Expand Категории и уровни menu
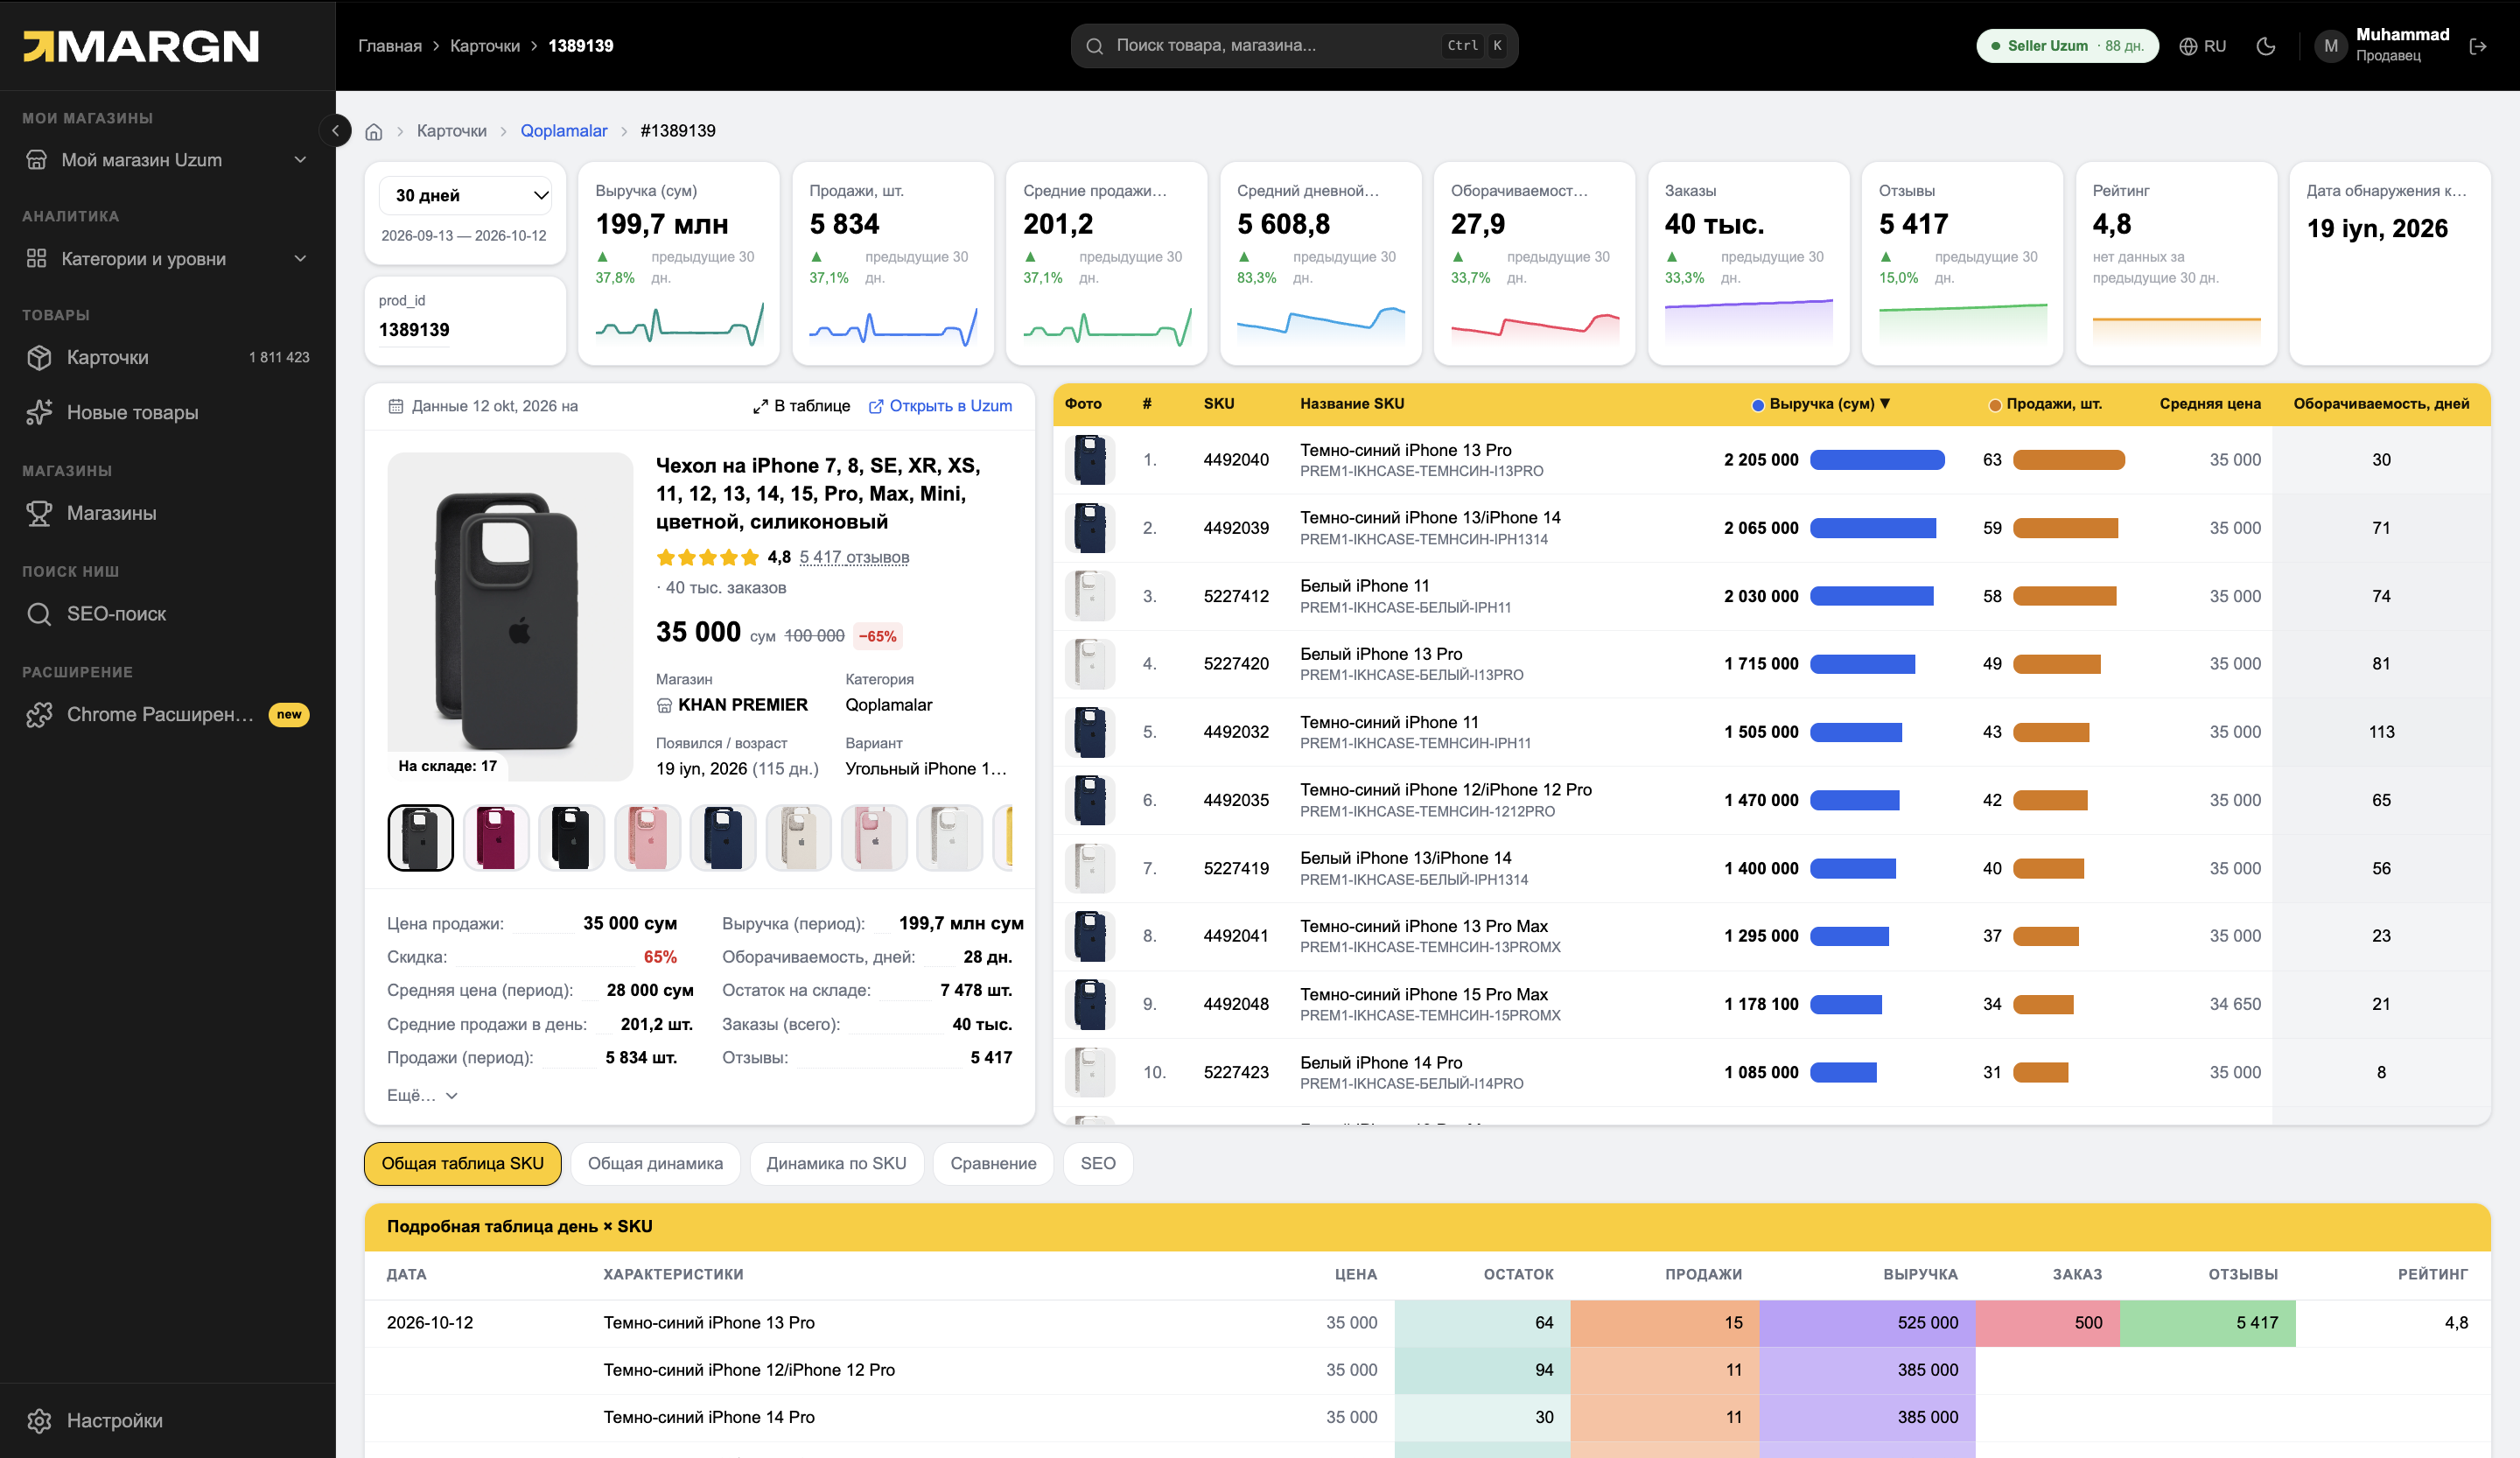The image size is (2520, 1458). [168, 259]
